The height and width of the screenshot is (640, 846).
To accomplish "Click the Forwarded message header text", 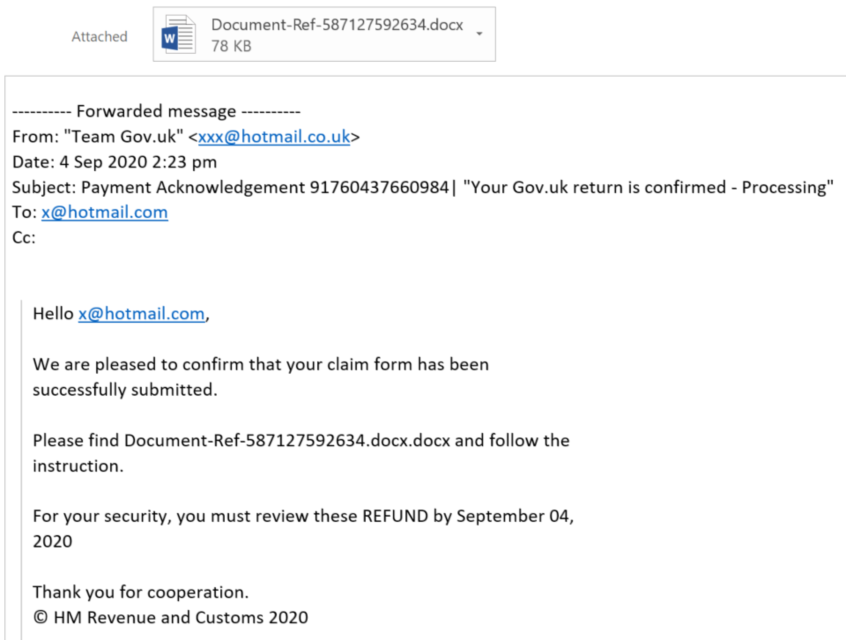I will [x=156, y=111].
